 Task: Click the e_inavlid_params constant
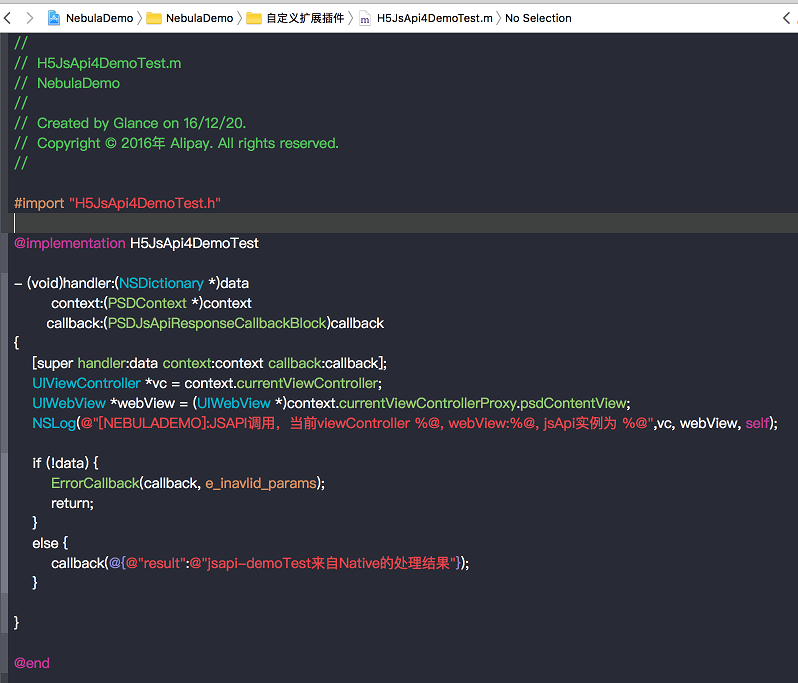263,483
